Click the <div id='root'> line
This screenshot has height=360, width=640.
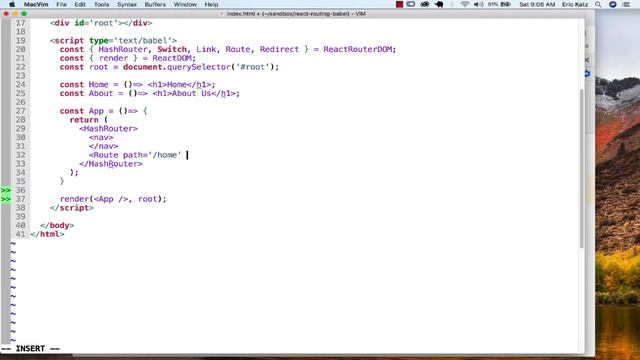(x=101, y=23)
